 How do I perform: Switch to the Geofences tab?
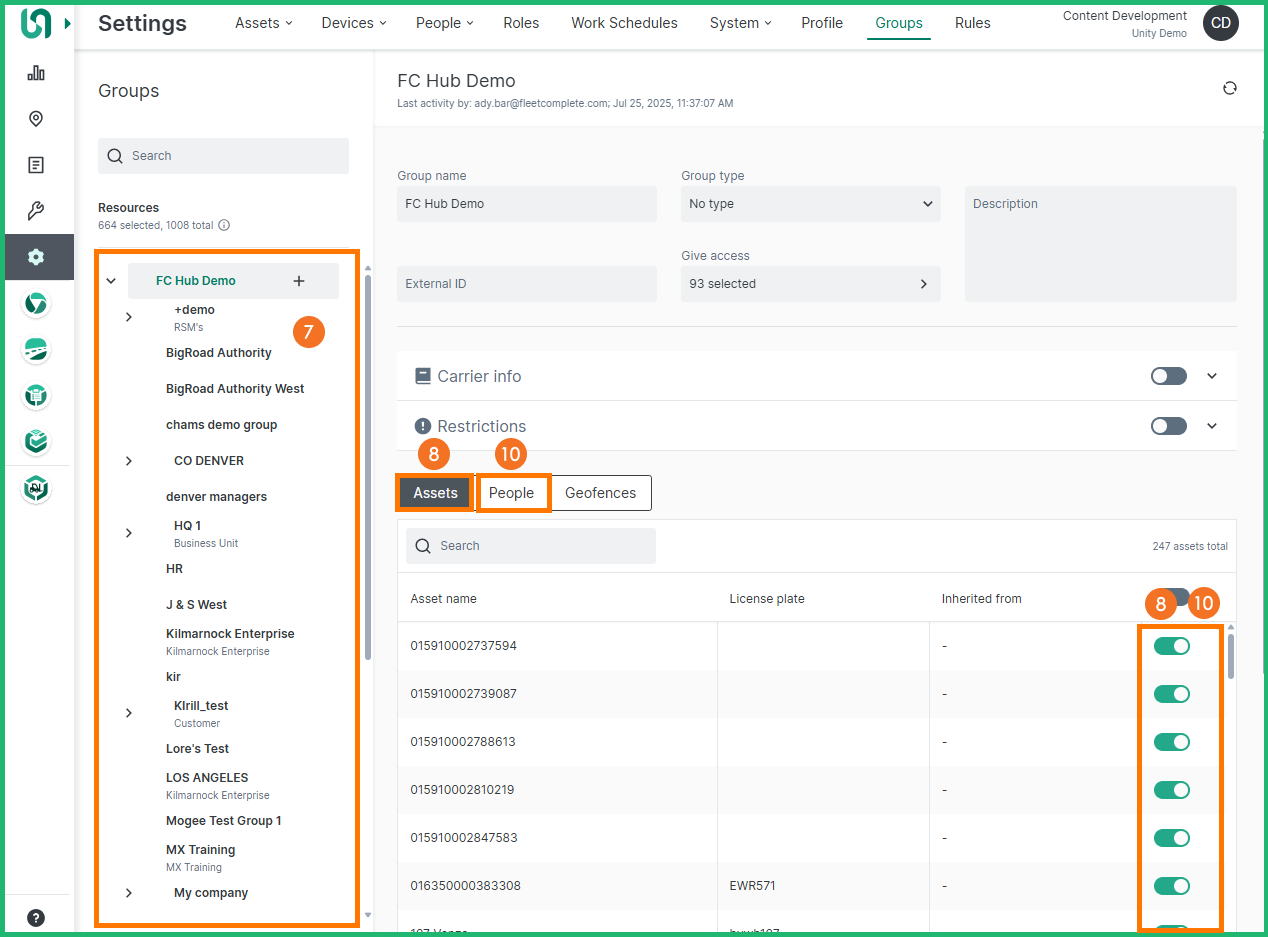coord(600,493)
